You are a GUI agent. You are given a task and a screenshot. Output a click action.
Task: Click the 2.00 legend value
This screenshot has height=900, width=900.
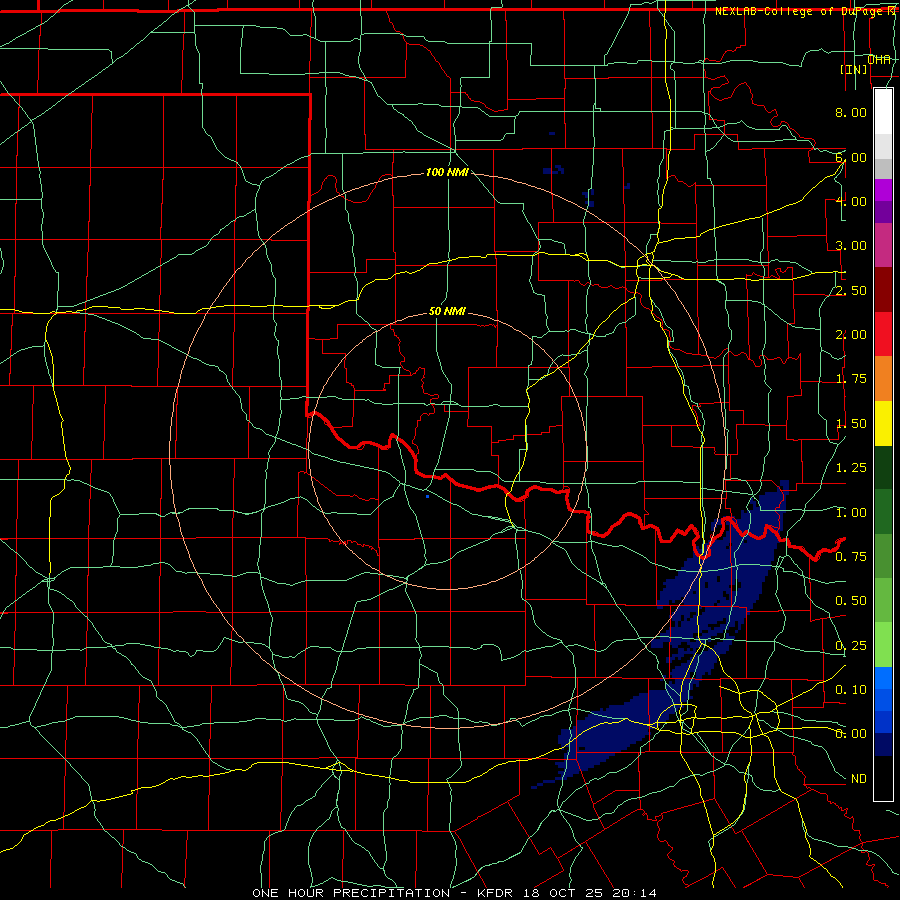pyautogui.click(x=851, y=335)
